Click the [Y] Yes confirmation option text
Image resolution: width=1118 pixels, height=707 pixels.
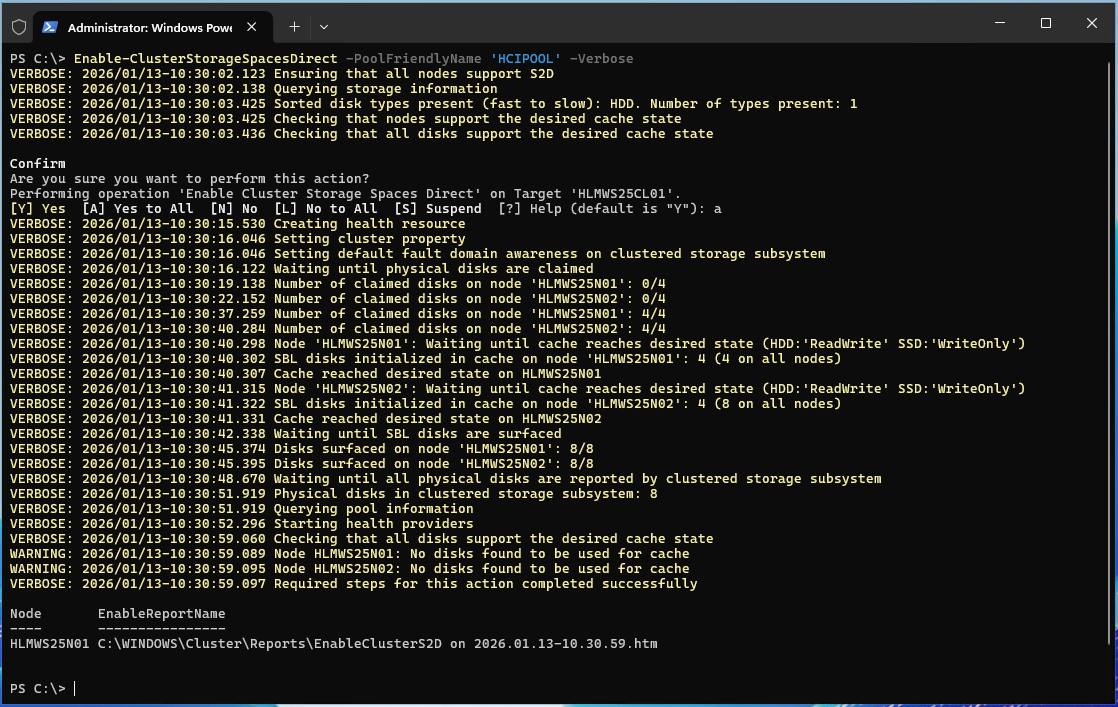click(38, 209)
